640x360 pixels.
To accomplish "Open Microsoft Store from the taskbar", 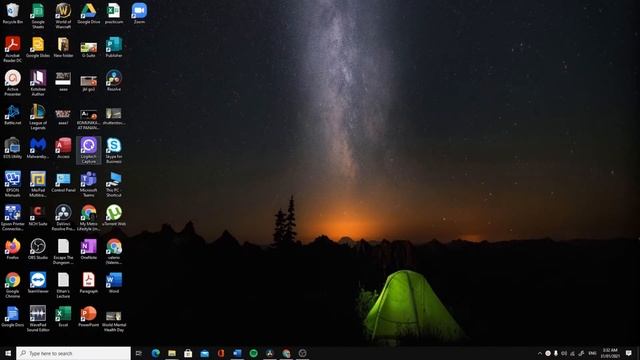I will point(188,353).
